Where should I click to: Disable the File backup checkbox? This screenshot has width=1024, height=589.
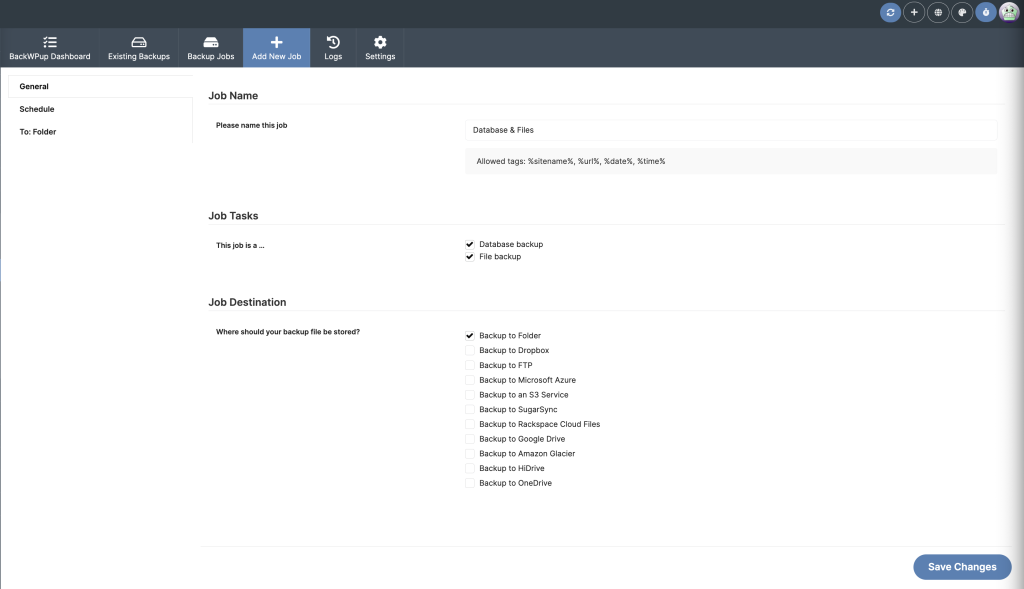[x=469, y=256]
